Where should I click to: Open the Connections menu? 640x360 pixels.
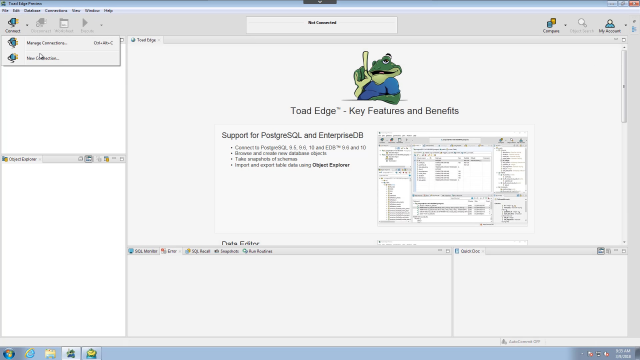pyautogui.click(x=56, y=11)
